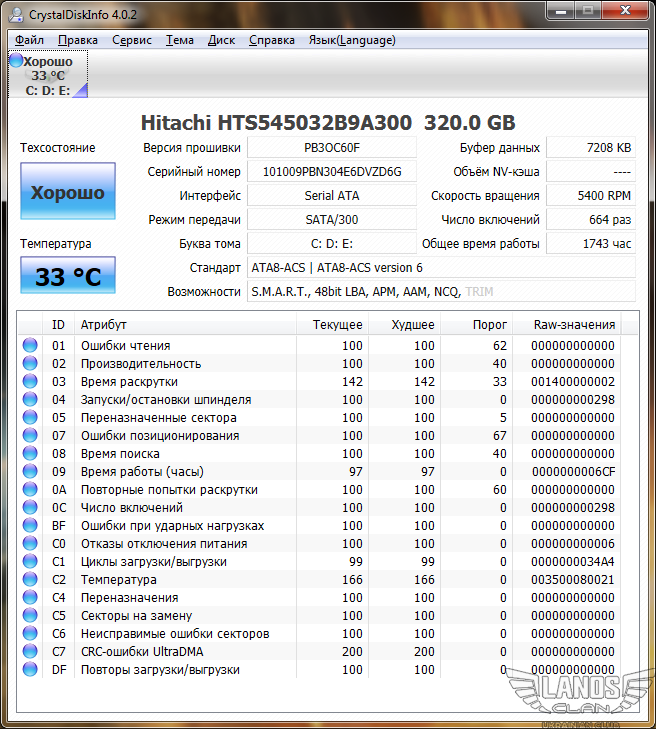This screenshot has height=729, width=656.
Task: Click status circle for 07 Ошибки позиционирования
Action: 30,435
